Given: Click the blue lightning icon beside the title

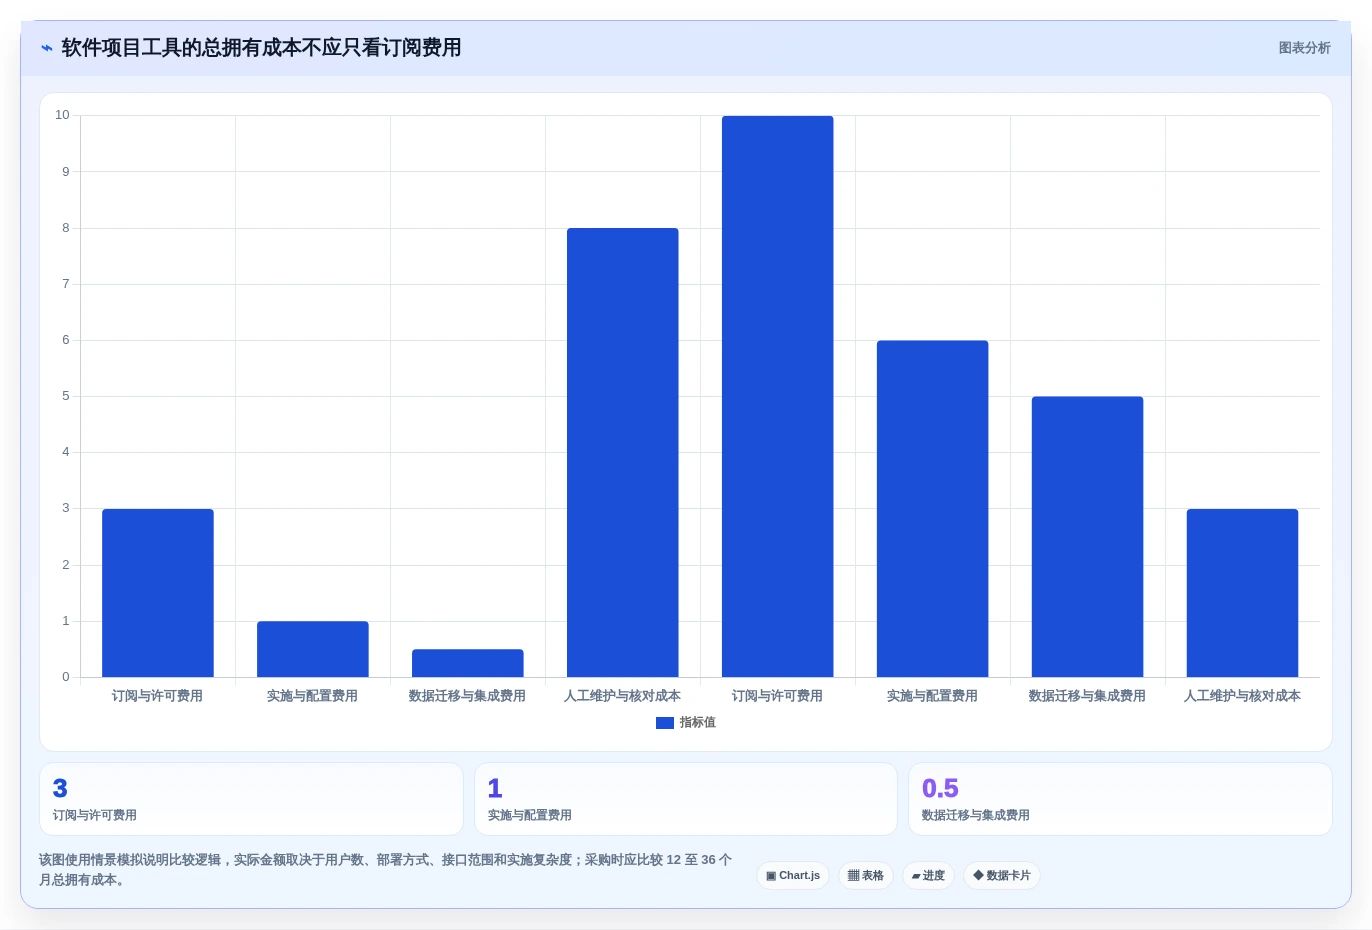Looking at the screenshot, I should (47, 48).
